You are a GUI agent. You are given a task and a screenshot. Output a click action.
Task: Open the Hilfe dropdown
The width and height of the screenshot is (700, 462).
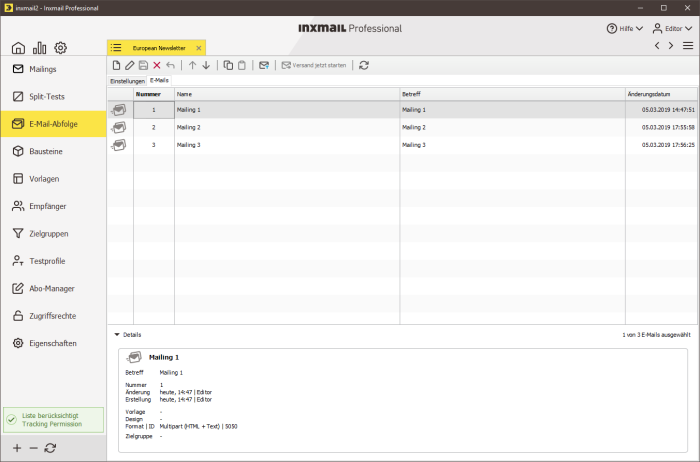click(x=625, y=29)
